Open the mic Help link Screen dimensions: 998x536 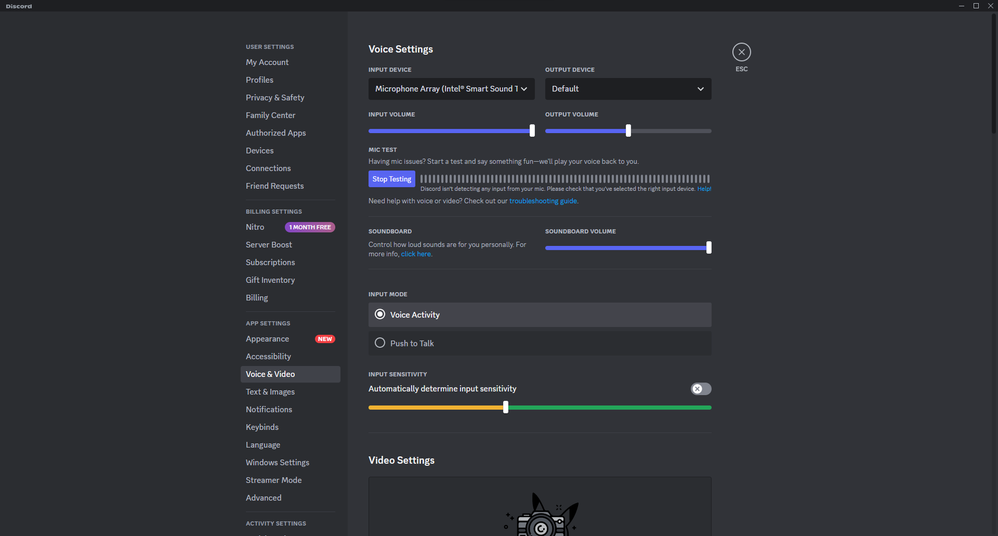point(704,189)
